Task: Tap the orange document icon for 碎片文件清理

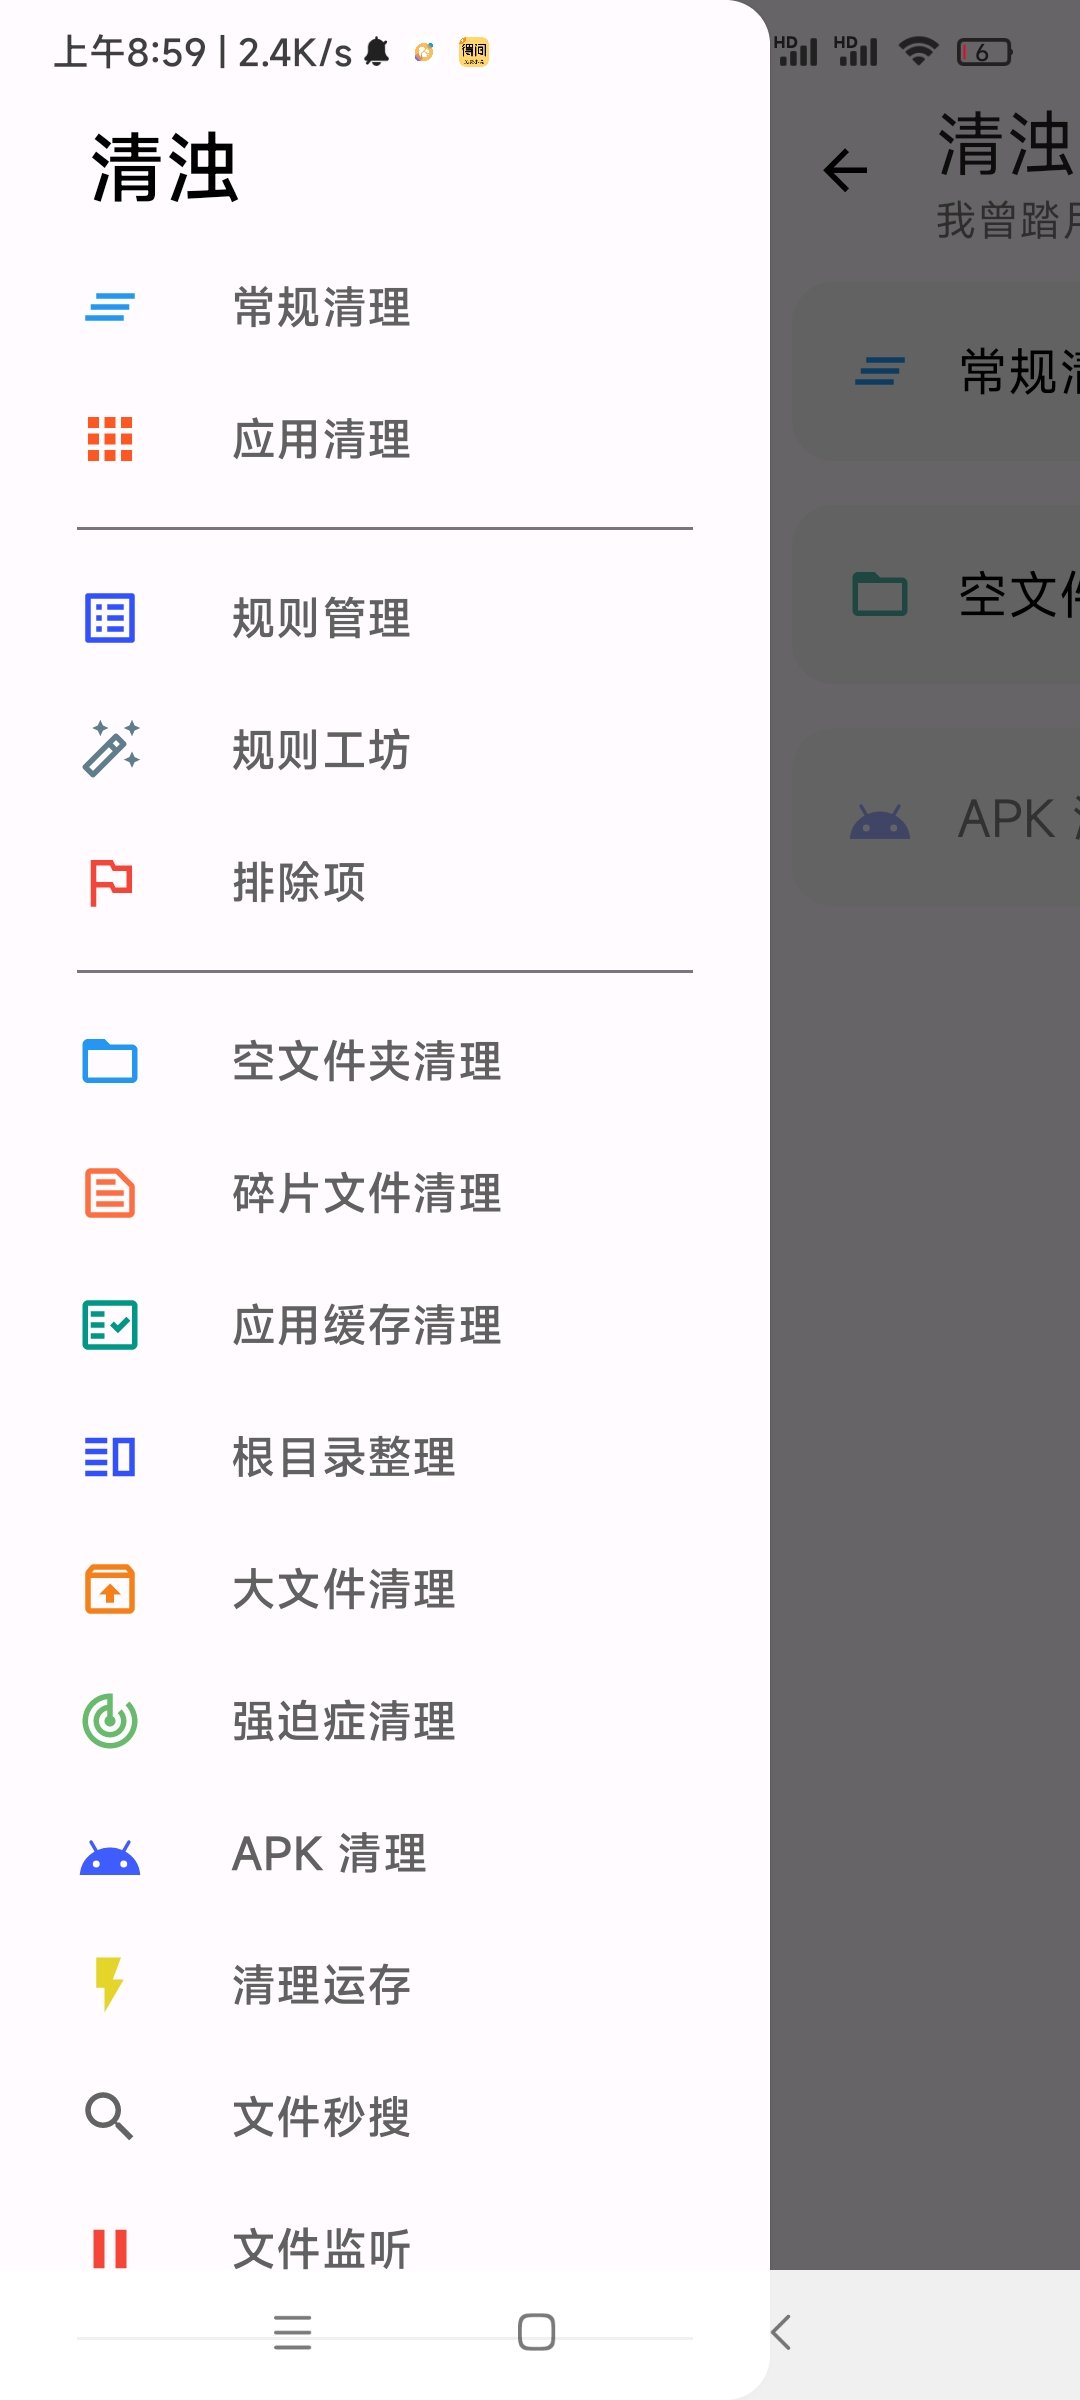Action: (110, 1193)
